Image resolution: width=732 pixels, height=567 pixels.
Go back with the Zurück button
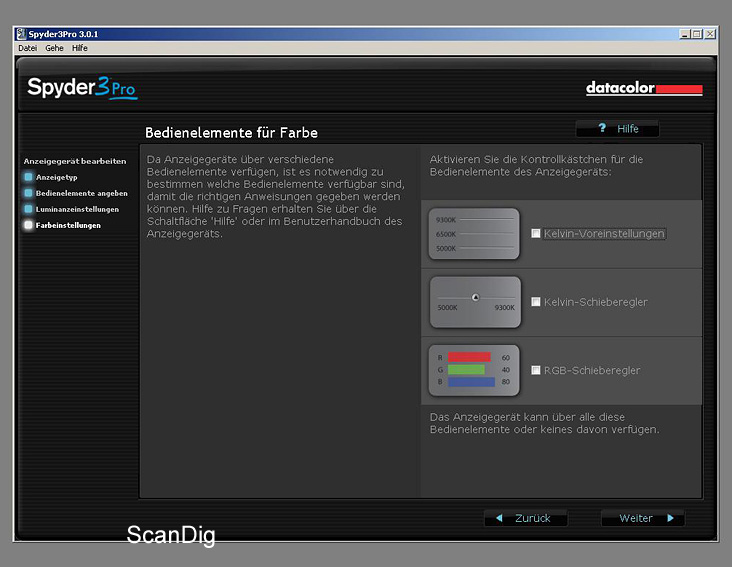[526, 518]
